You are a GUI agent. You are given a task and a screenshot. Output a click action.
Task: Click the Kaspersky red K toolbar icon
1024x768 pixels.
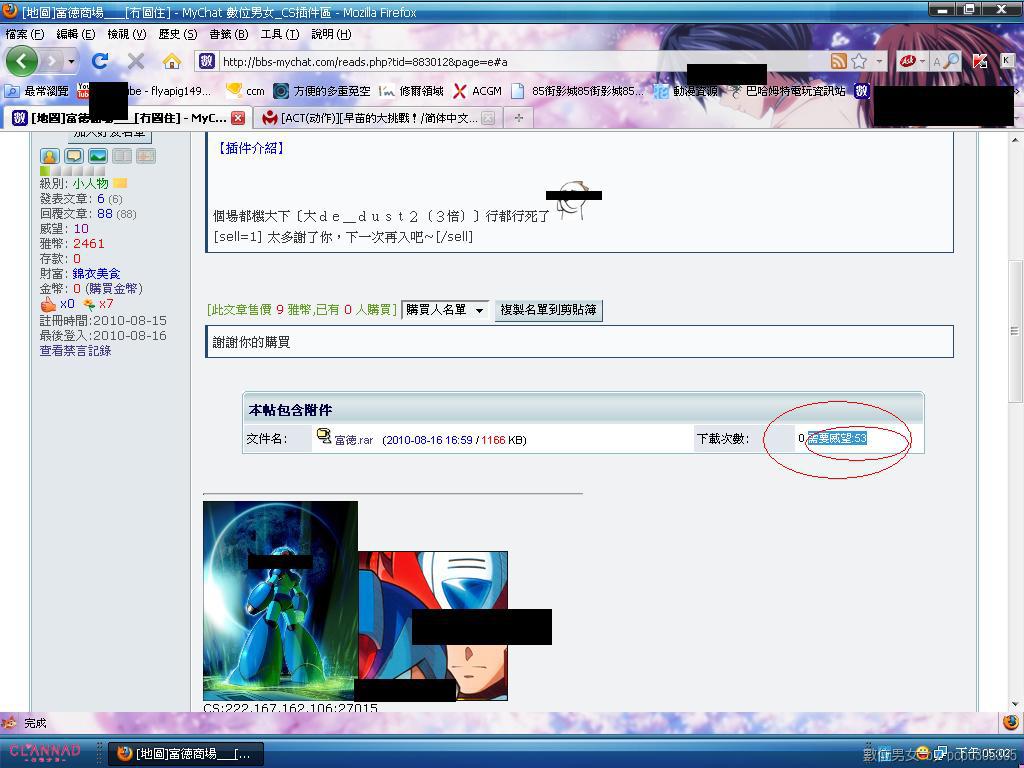coord(980,61)
